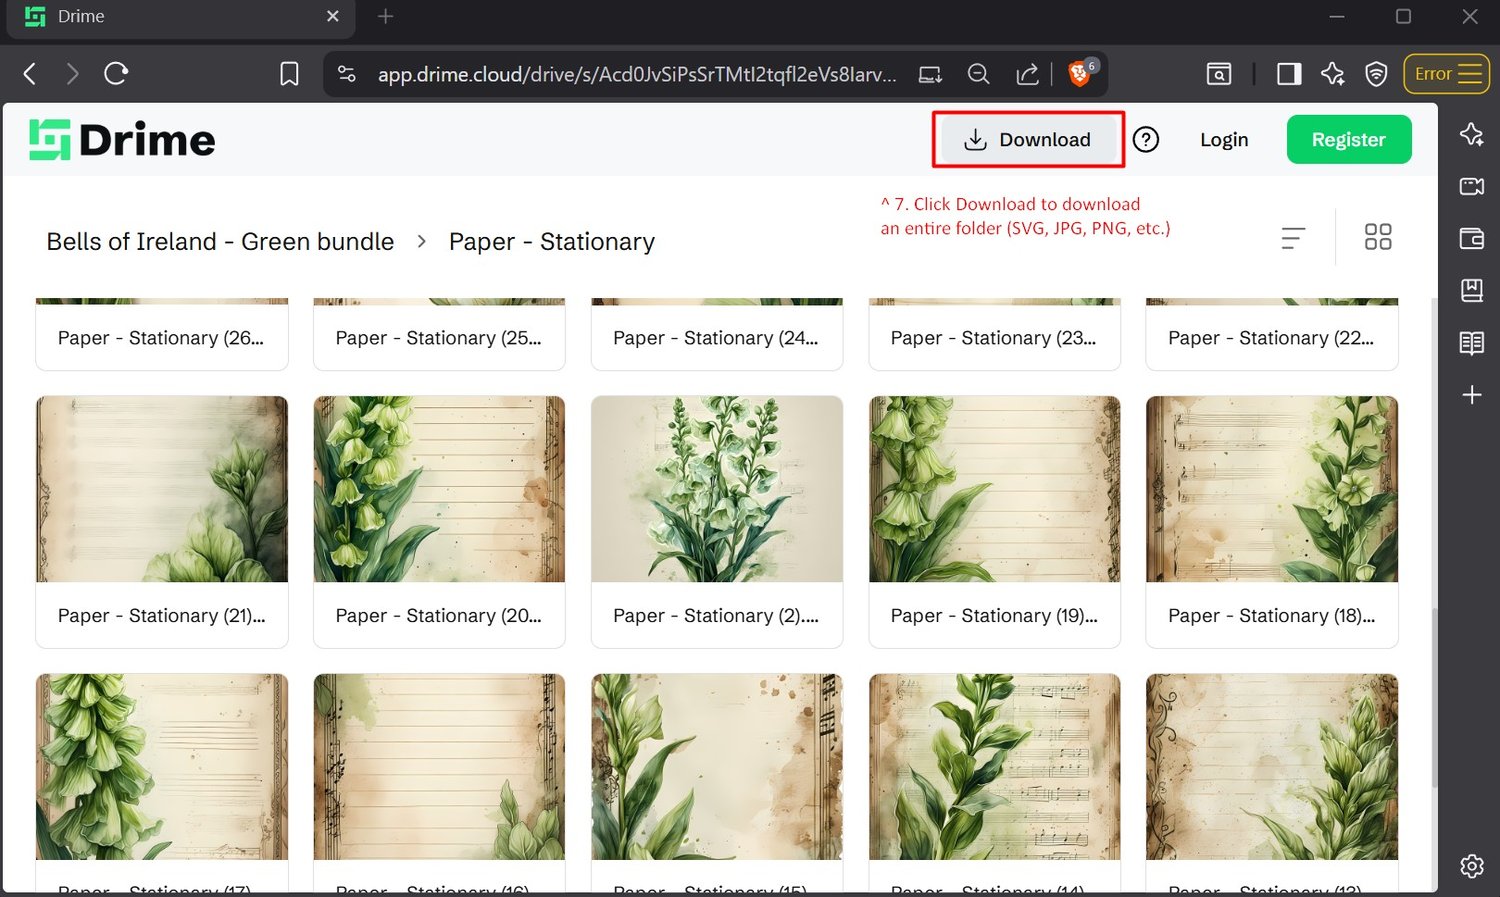Click the Paper - Stationary (20... label
Viewport: 1500px width, 897px height.
click(x=439, y=616)
